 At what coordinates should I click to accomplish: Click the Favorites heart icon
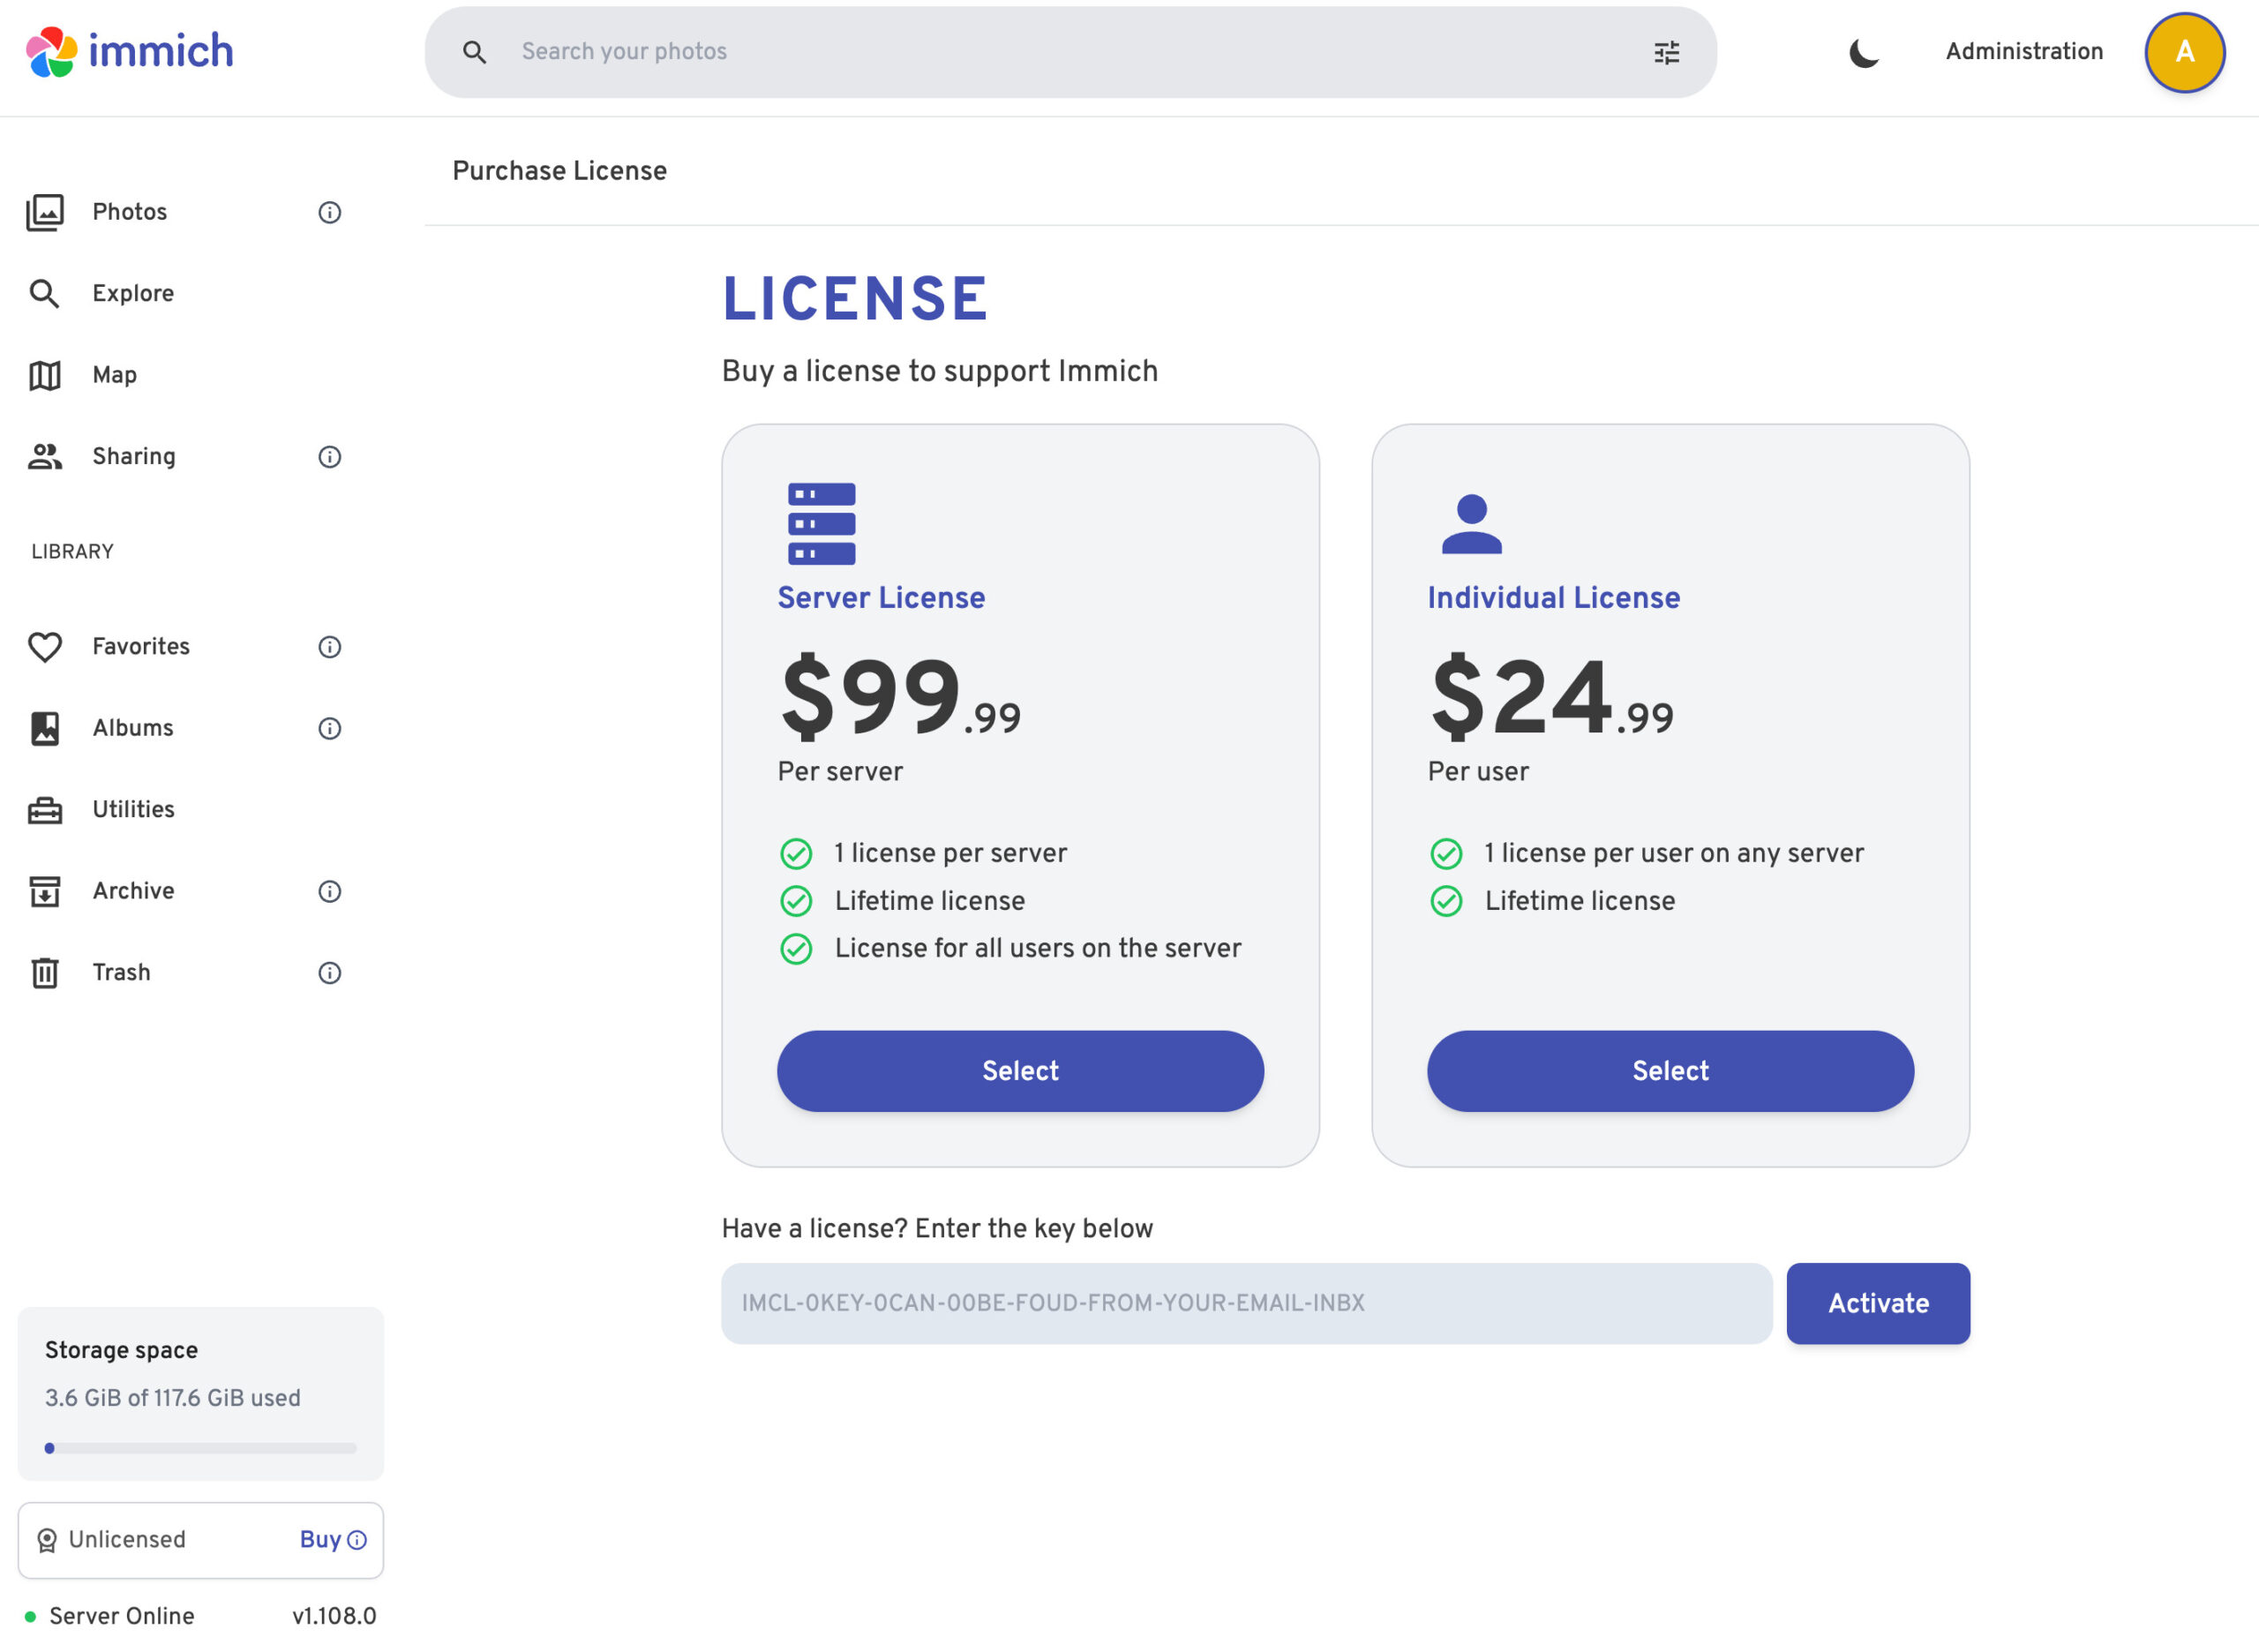point(45,647)
